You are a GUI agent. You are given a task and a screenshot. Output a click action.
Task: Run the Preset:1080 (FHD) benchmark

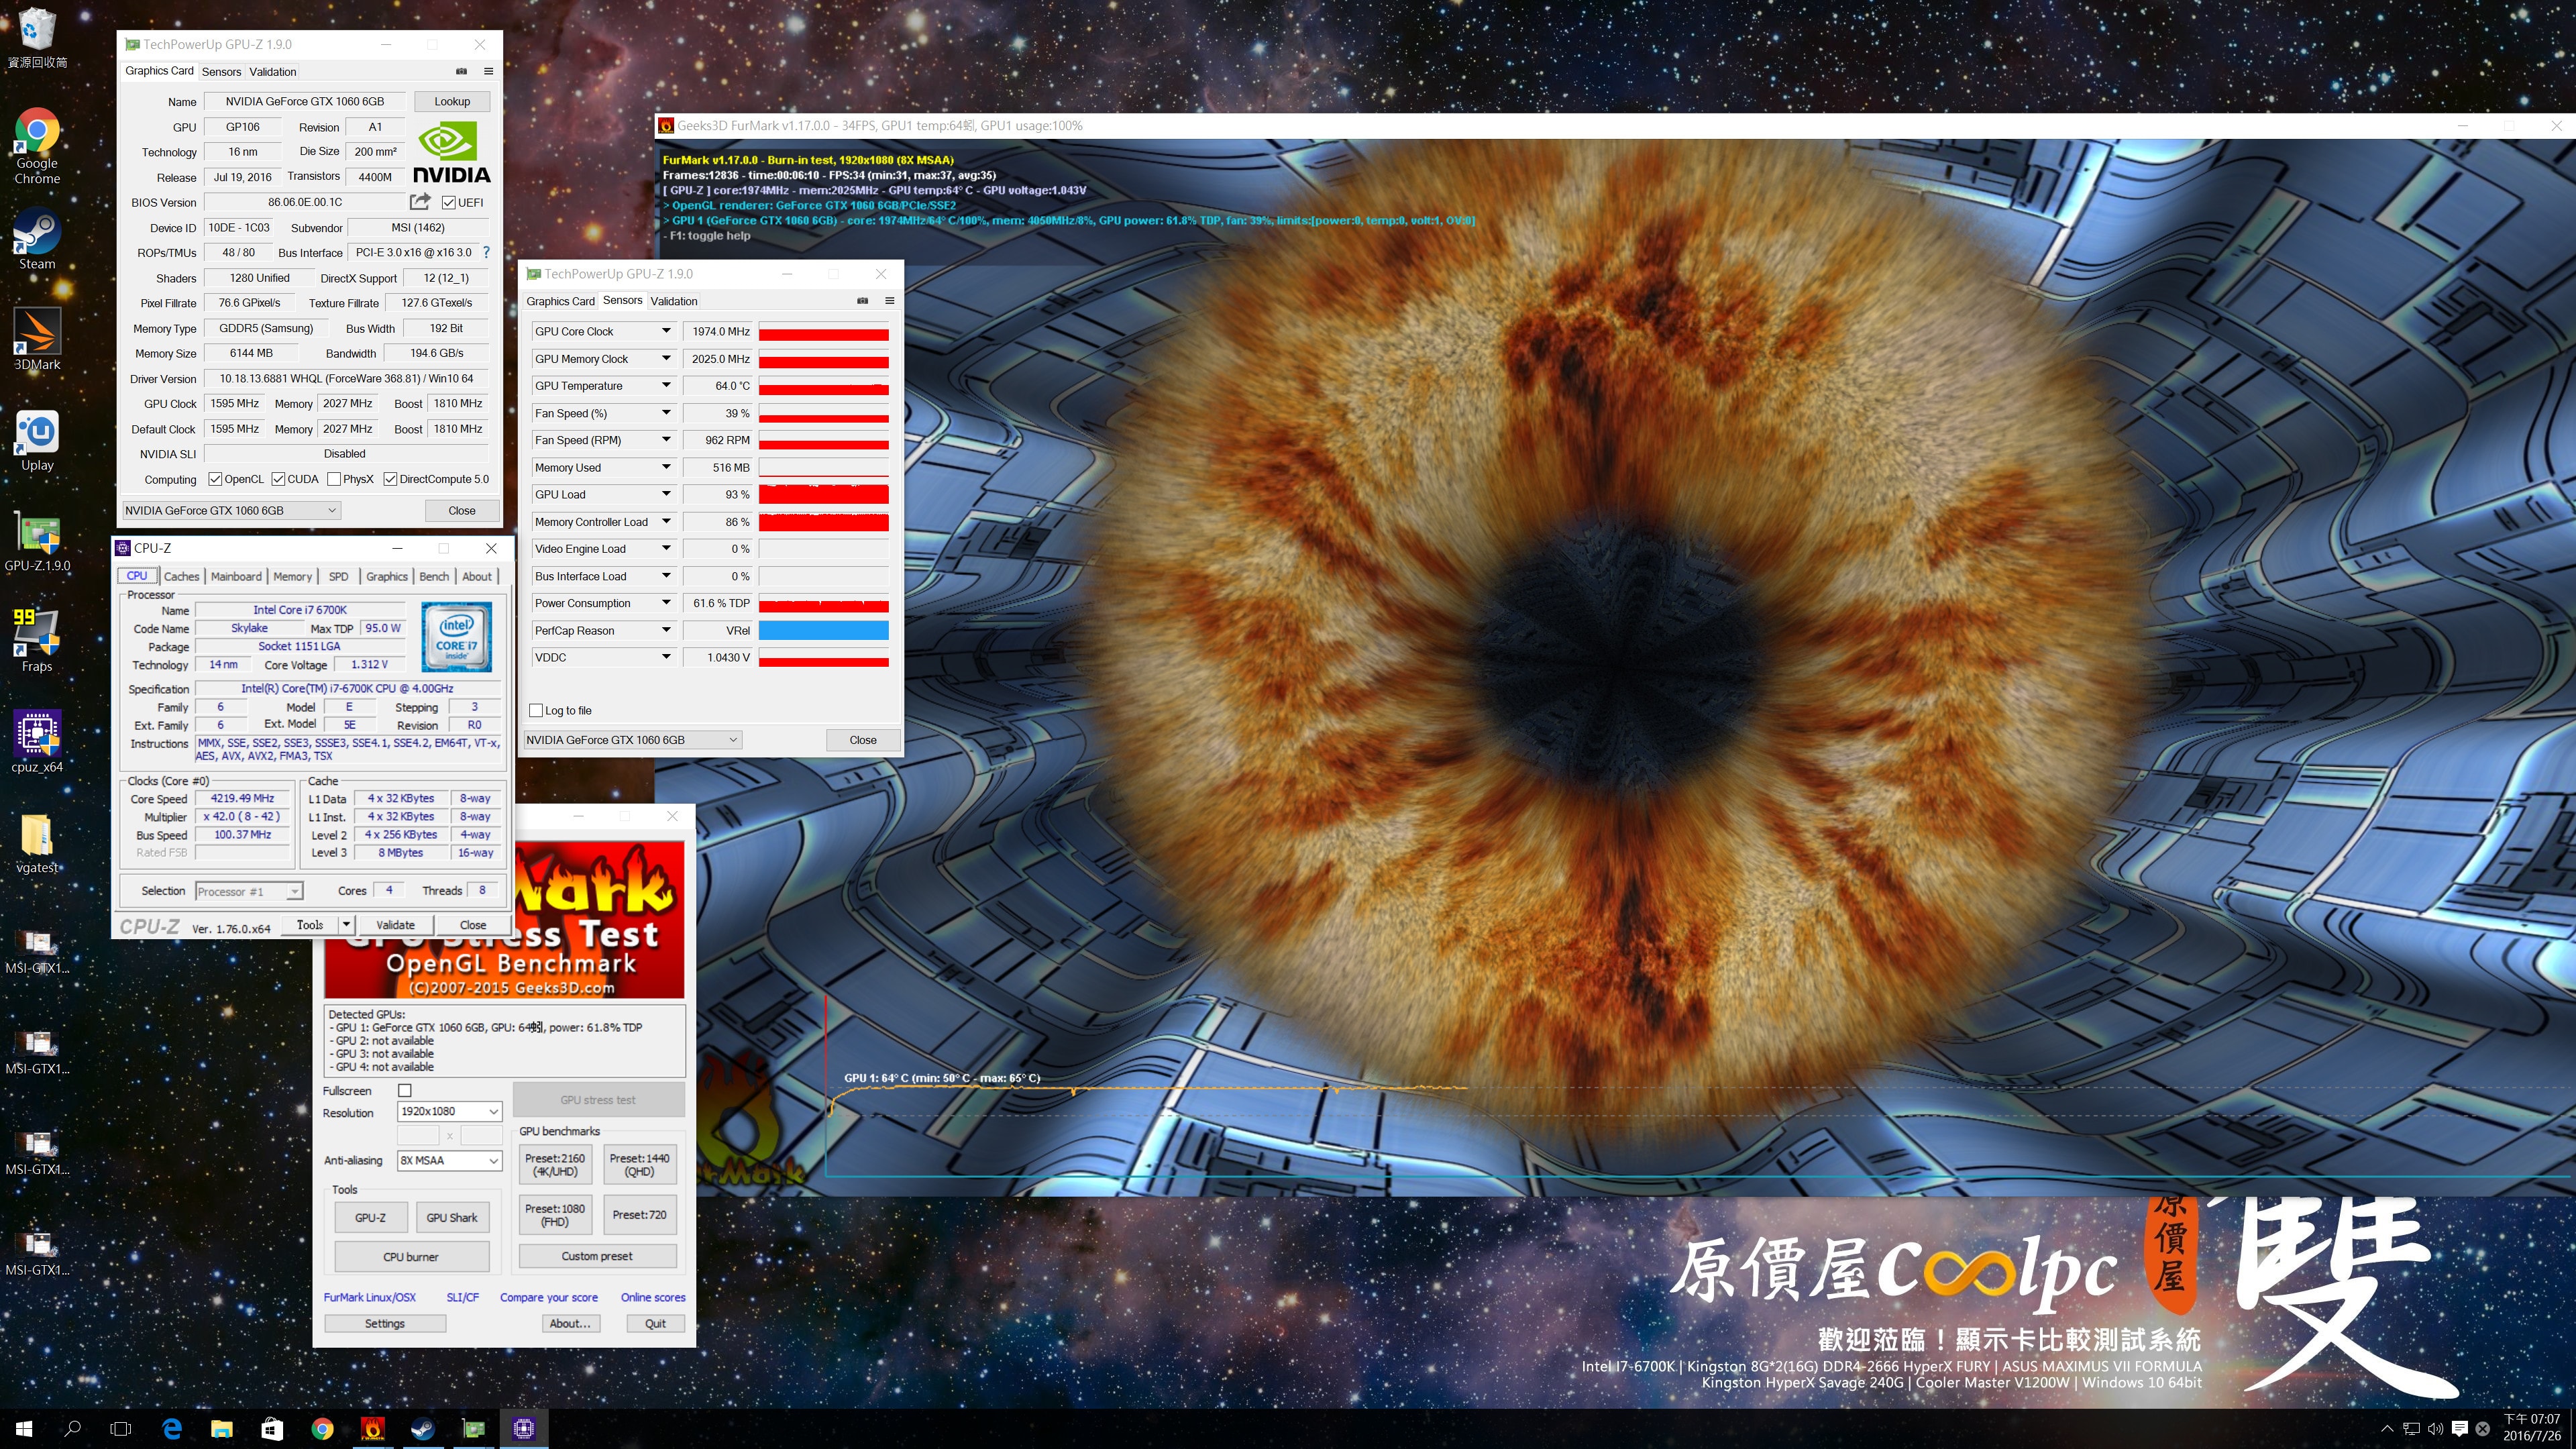555,1215
